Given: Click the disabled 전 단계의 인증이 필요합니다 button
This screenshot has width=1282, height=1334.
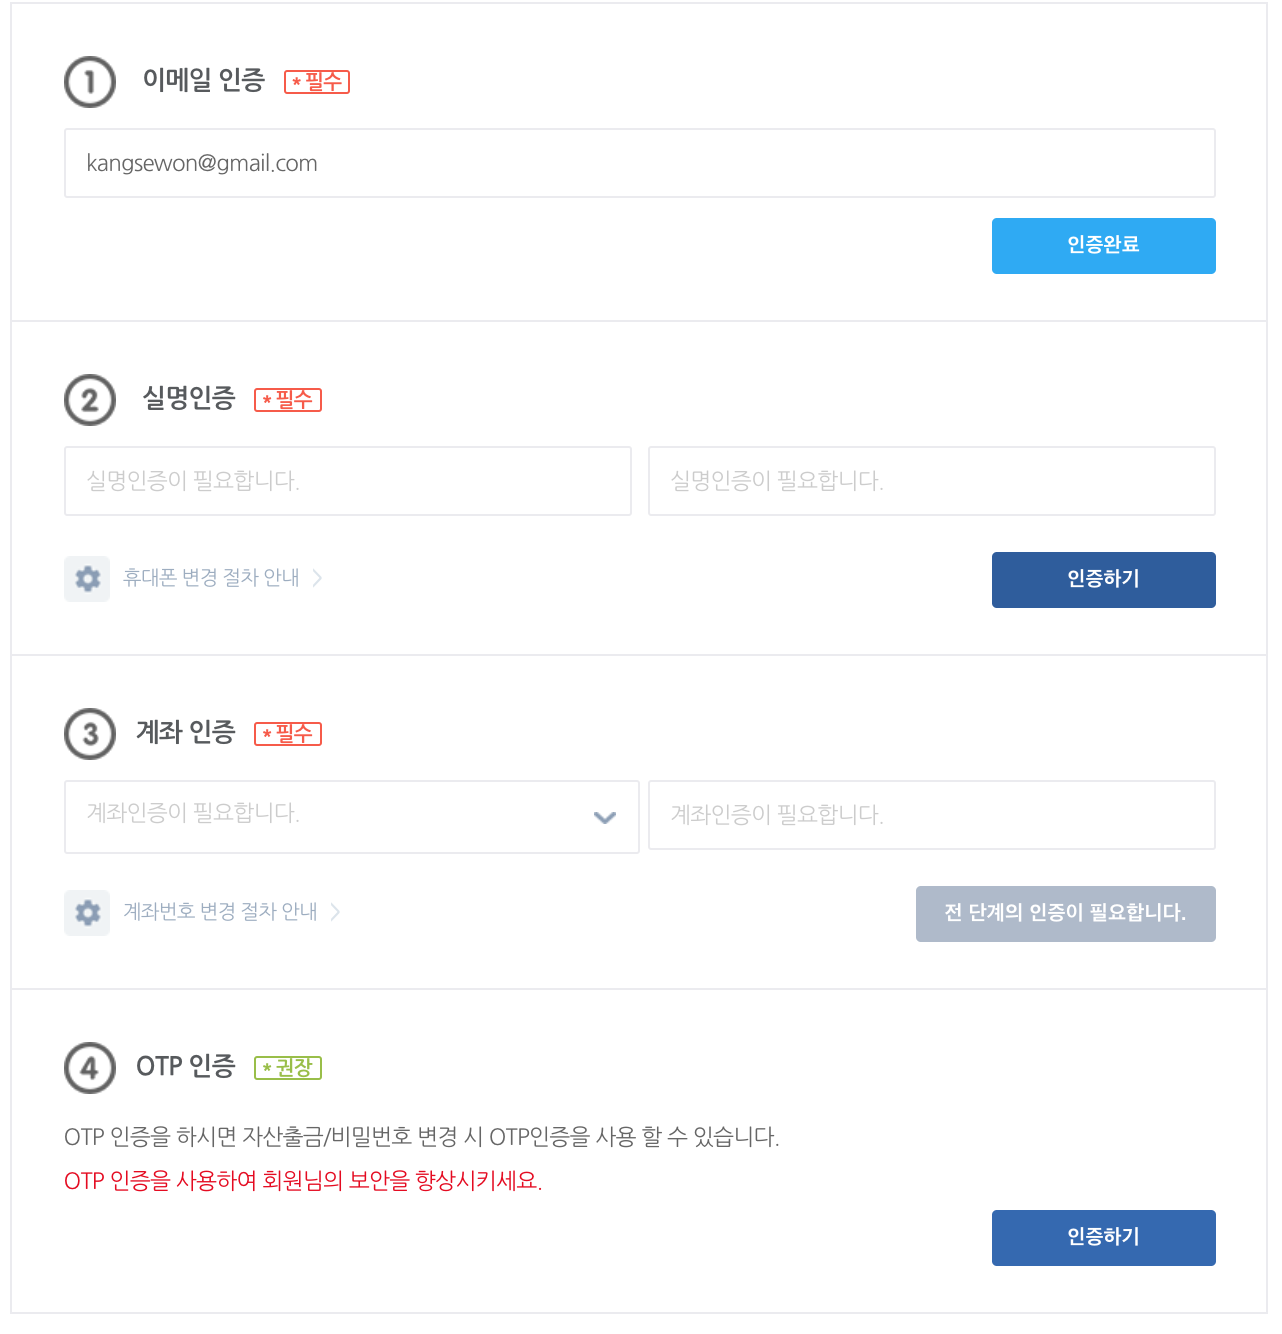Looking at the screenshot, I should 1065,913.
